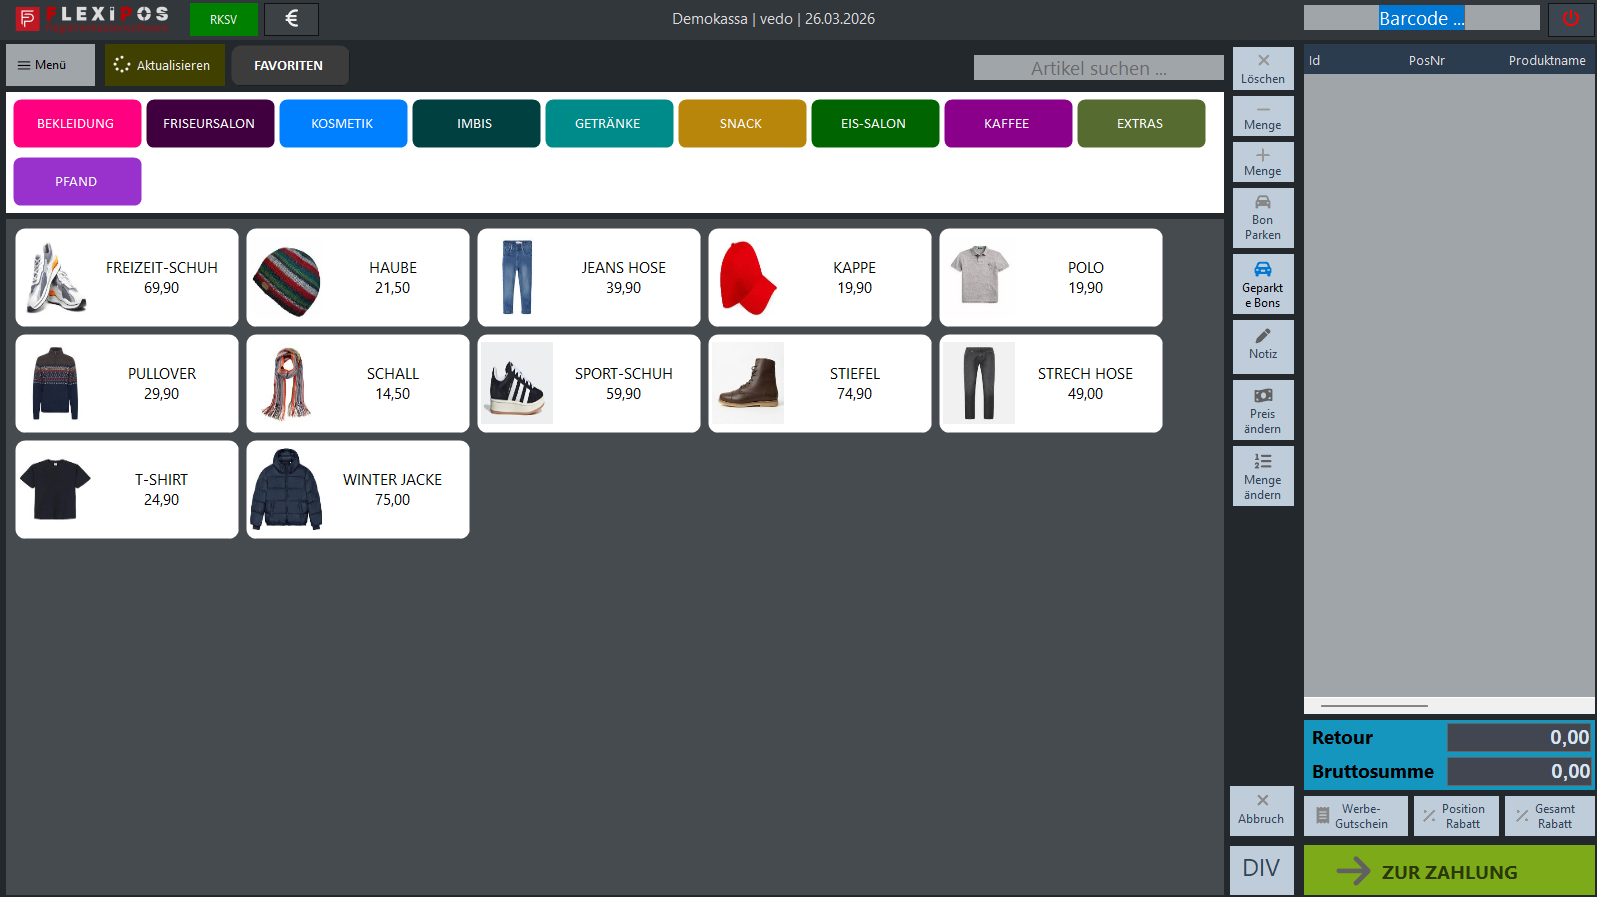The width and height of the screenshot is (1597, 897).
Task: Click the Löschen delete icon
Action: point(1263,68)
